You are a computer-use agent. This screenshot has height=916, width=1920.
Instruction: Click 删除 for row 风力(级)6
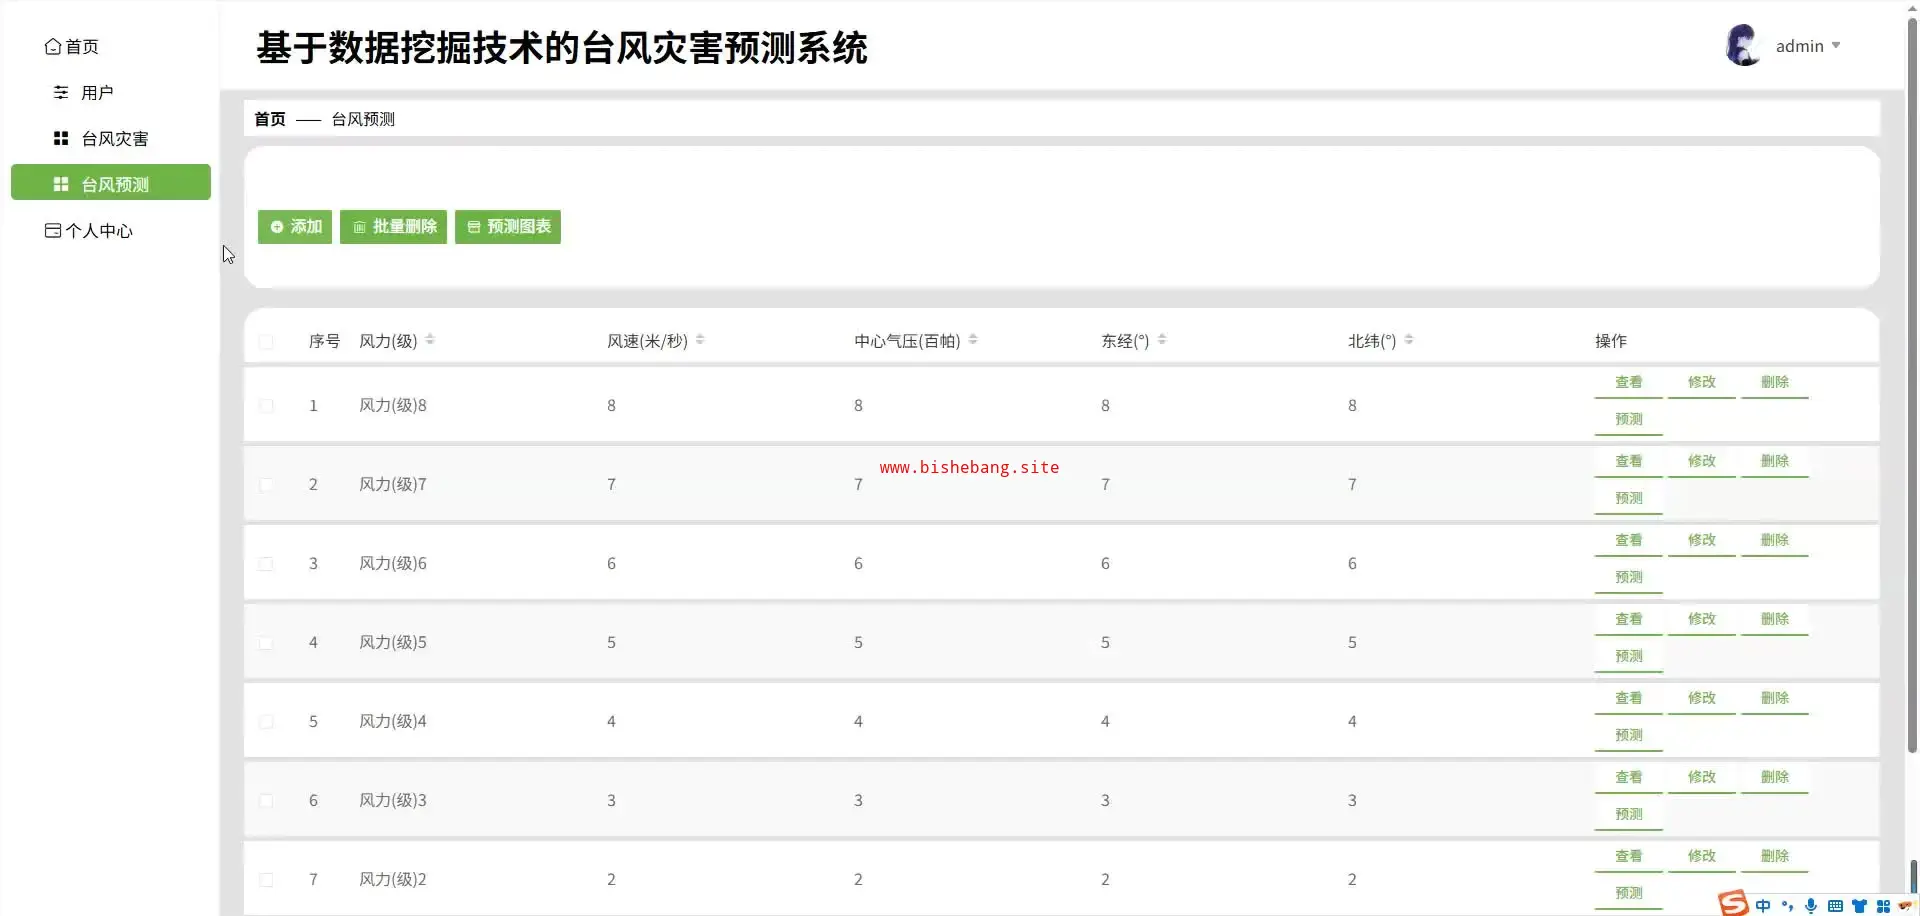point(1775,541)
